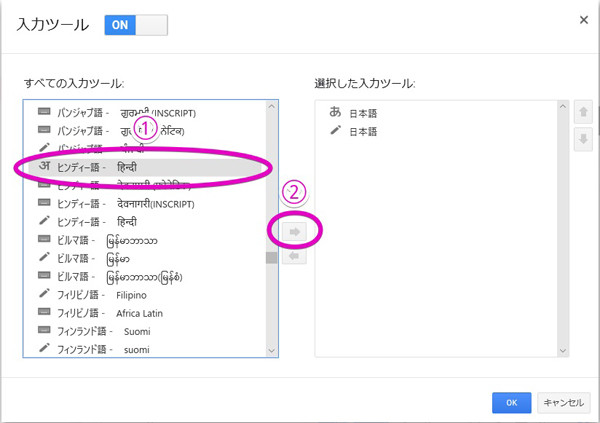
Task: Click the right arrow to add selected tool
Action: point(295,231)
